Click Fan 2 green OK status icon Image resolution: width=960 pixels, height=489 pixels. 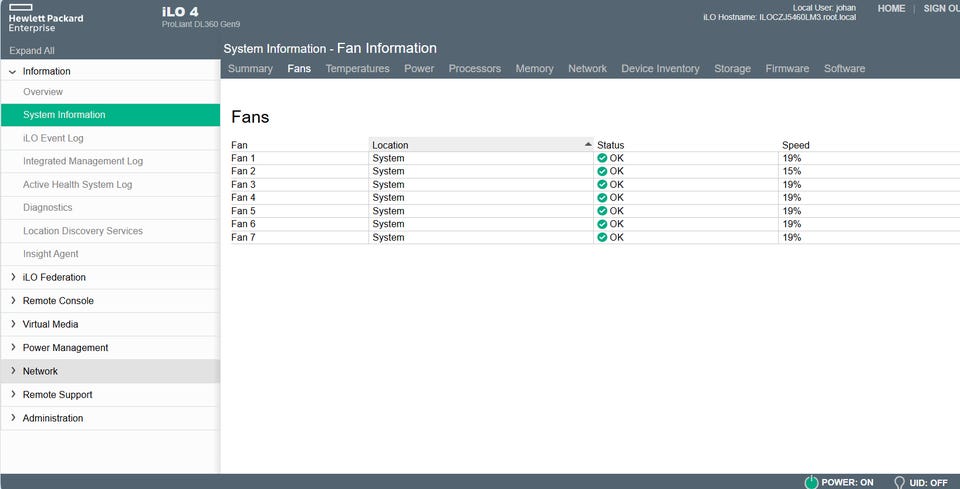602,171
